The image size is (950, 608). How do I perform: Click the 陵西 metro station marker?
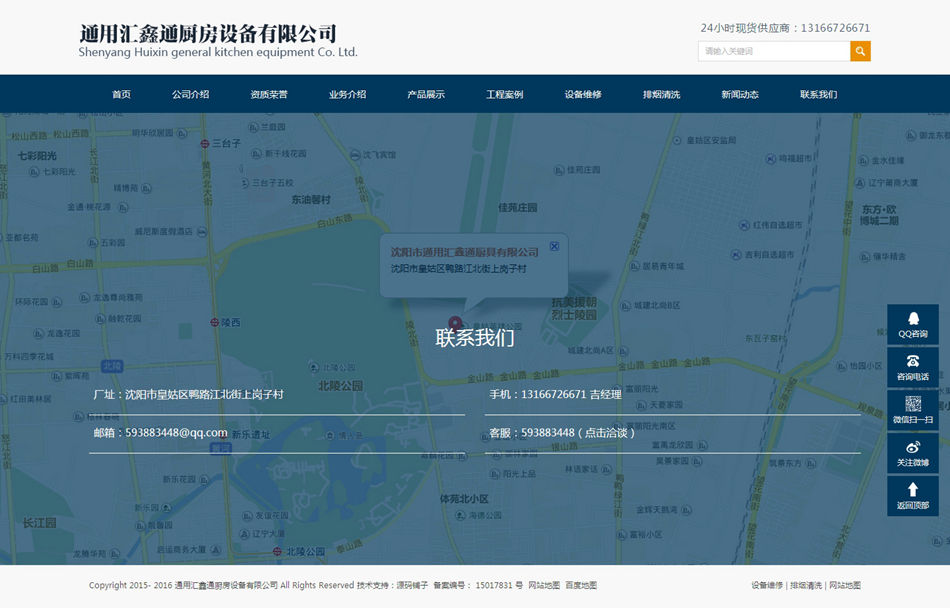pyautogui.click(x=214, y=322)
